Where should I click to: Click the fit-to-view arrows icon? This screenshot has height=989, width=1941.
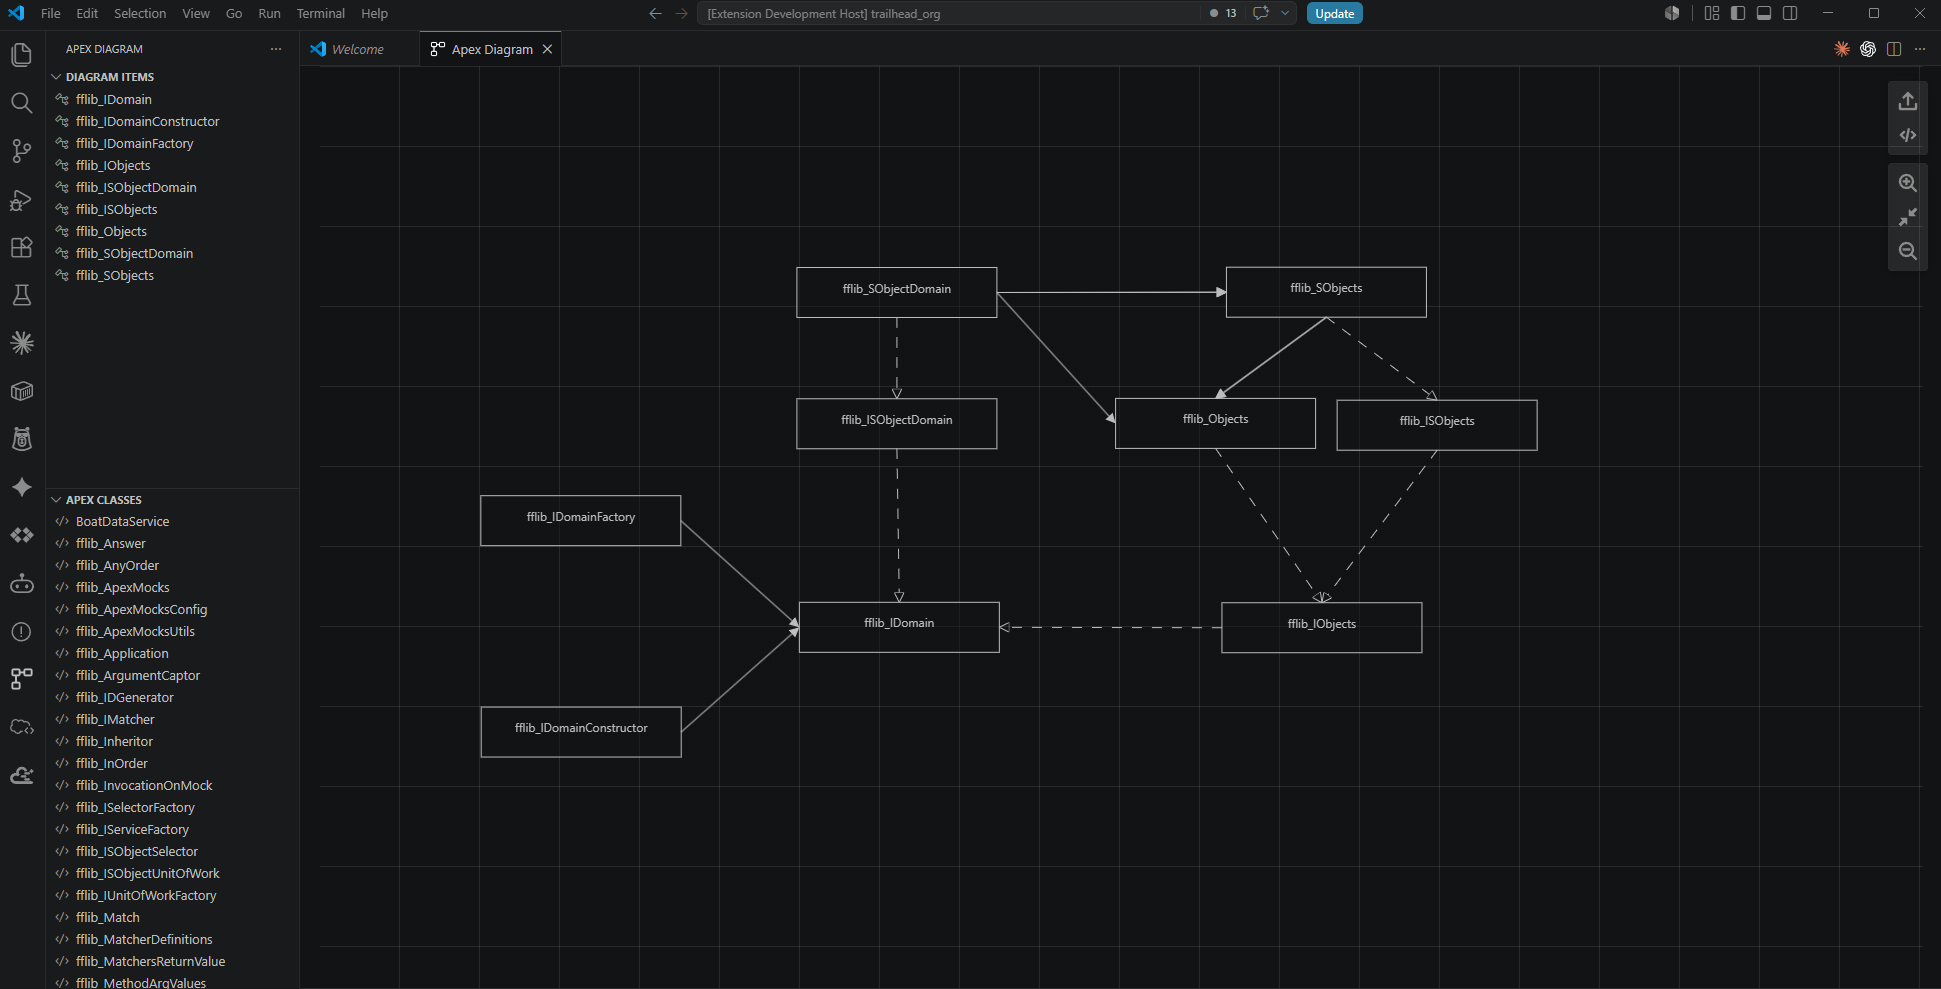point(1908,217)
